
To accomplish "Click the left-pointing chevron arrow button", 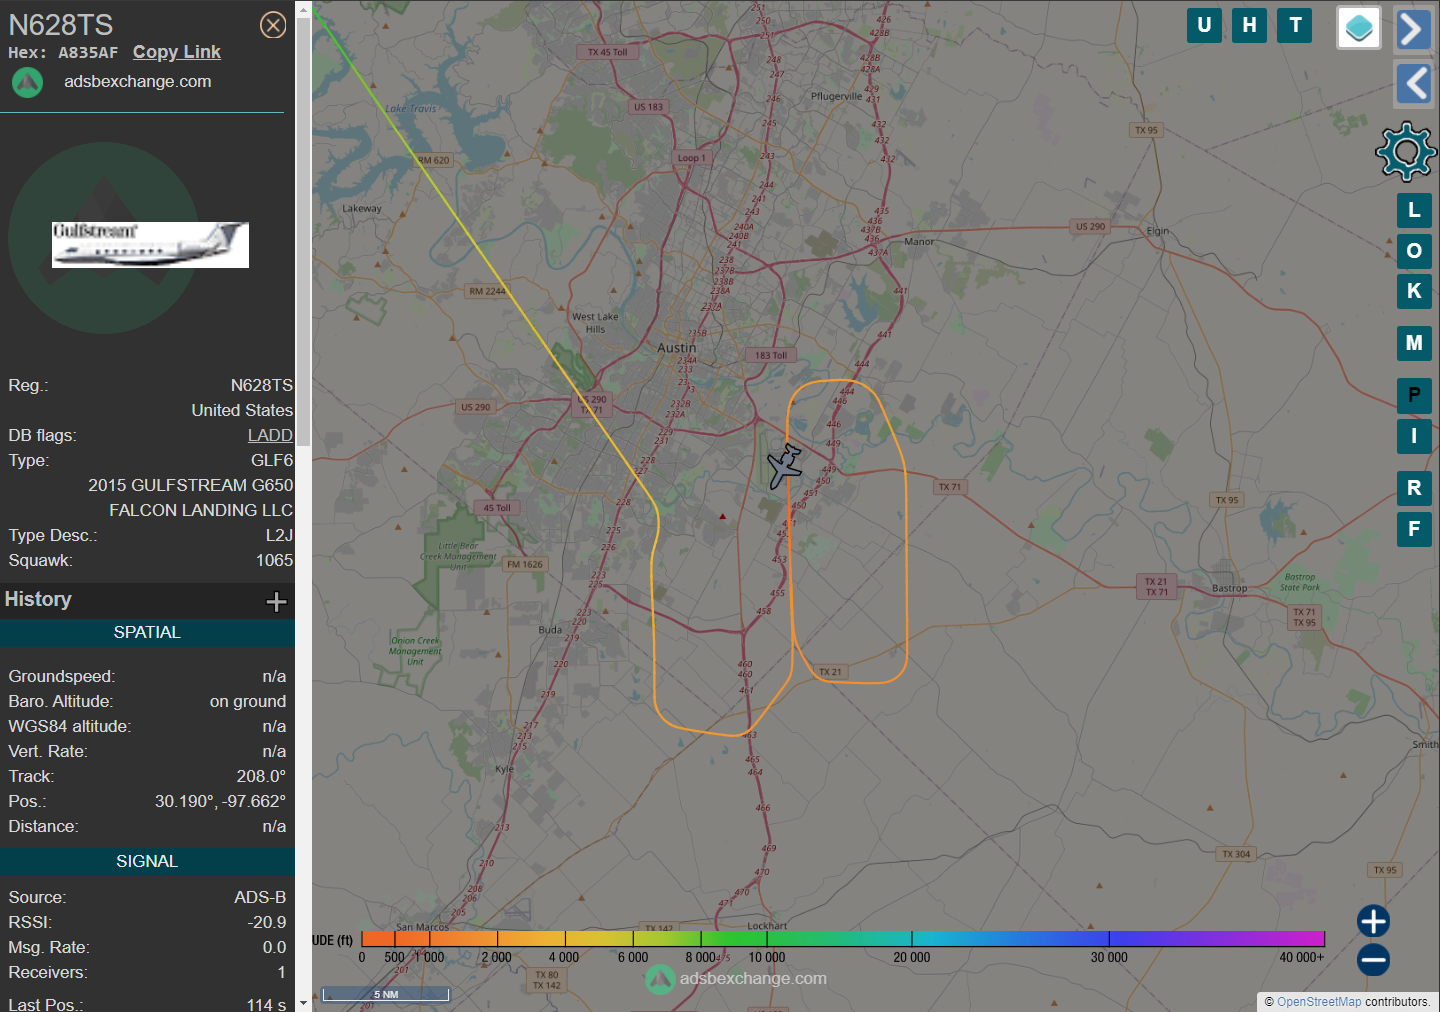I will point(1413,84).
